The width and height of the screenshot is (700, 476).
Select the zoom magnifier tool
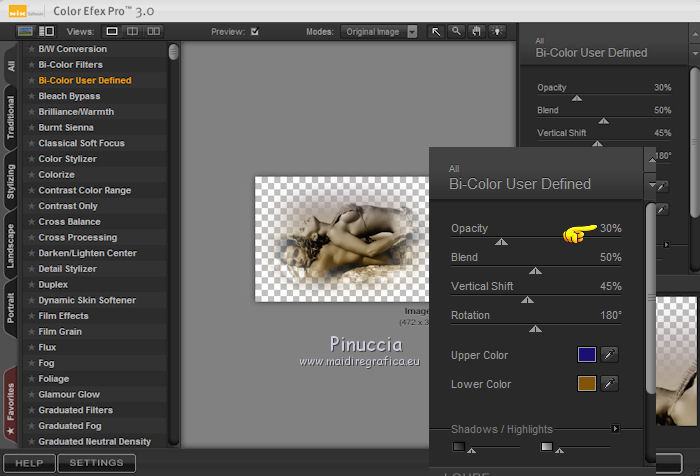[456, 31]
